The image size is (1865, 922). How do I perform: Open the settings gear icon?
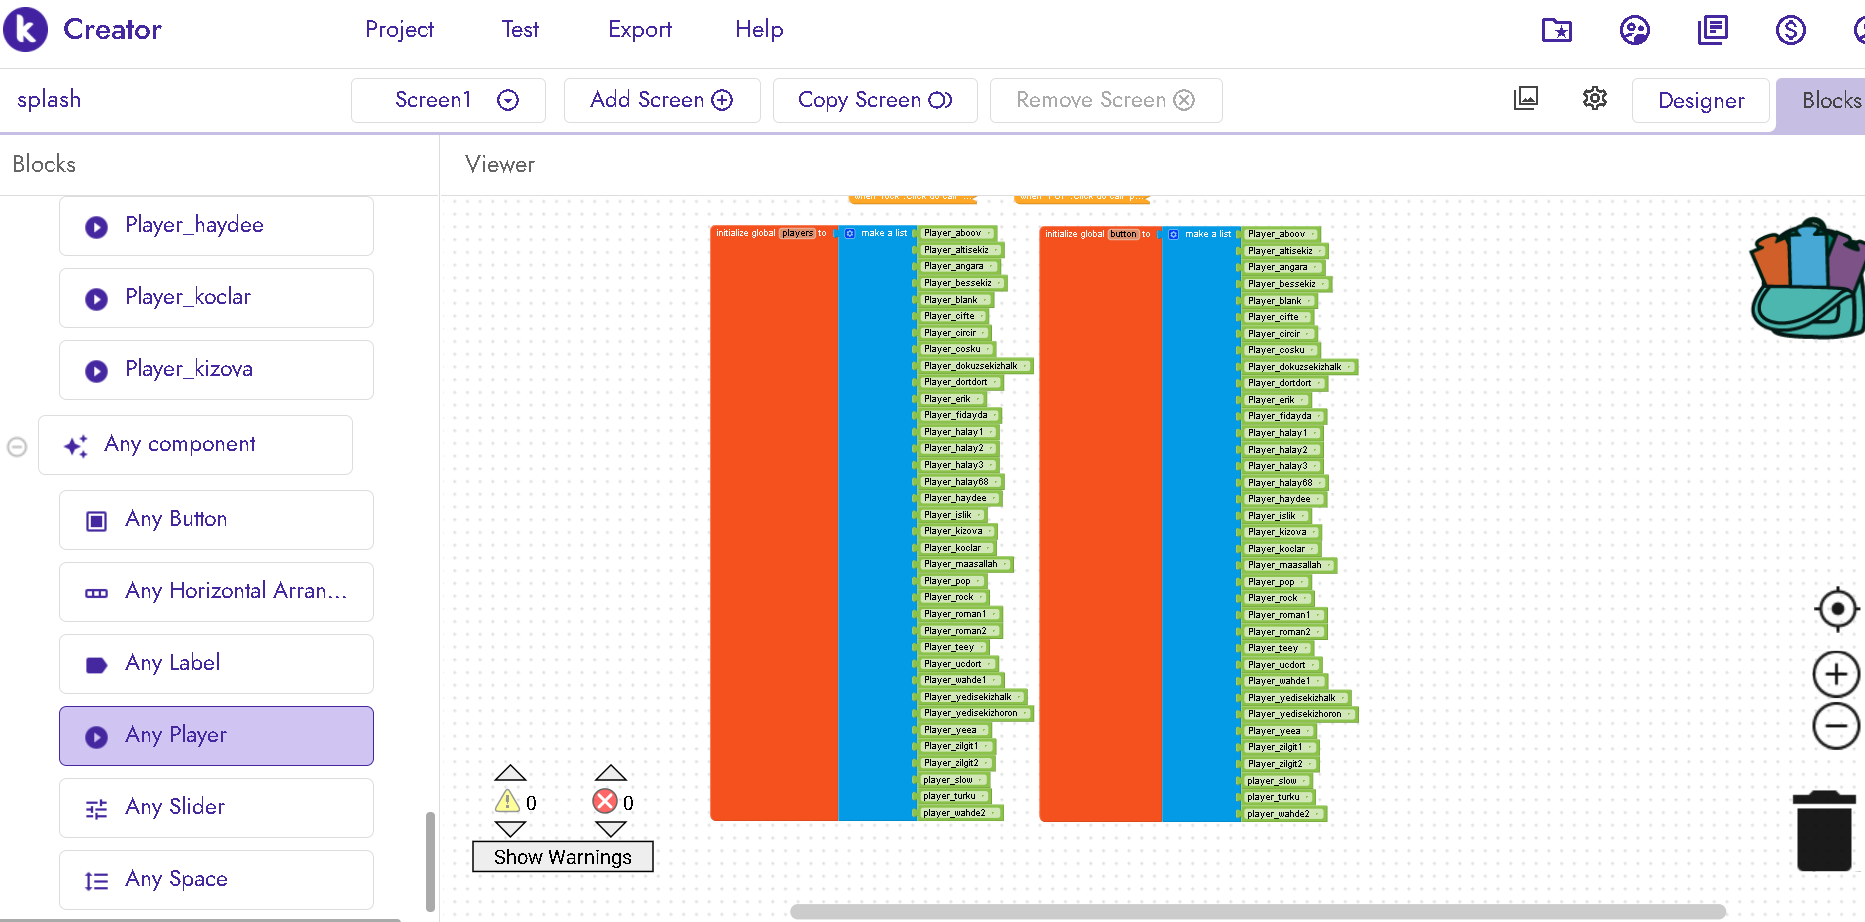(1595, 99)
